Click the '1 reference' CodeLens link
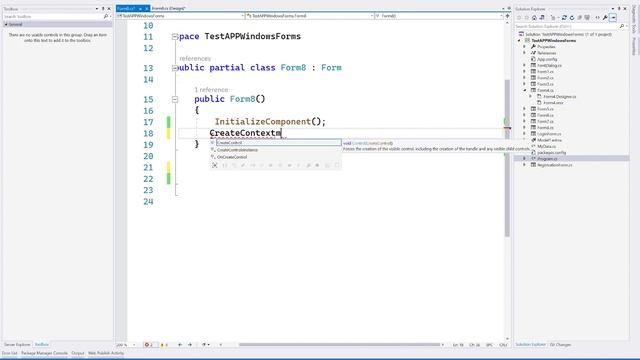This screenshot has height=360, width=640. (x=211, y=90)
